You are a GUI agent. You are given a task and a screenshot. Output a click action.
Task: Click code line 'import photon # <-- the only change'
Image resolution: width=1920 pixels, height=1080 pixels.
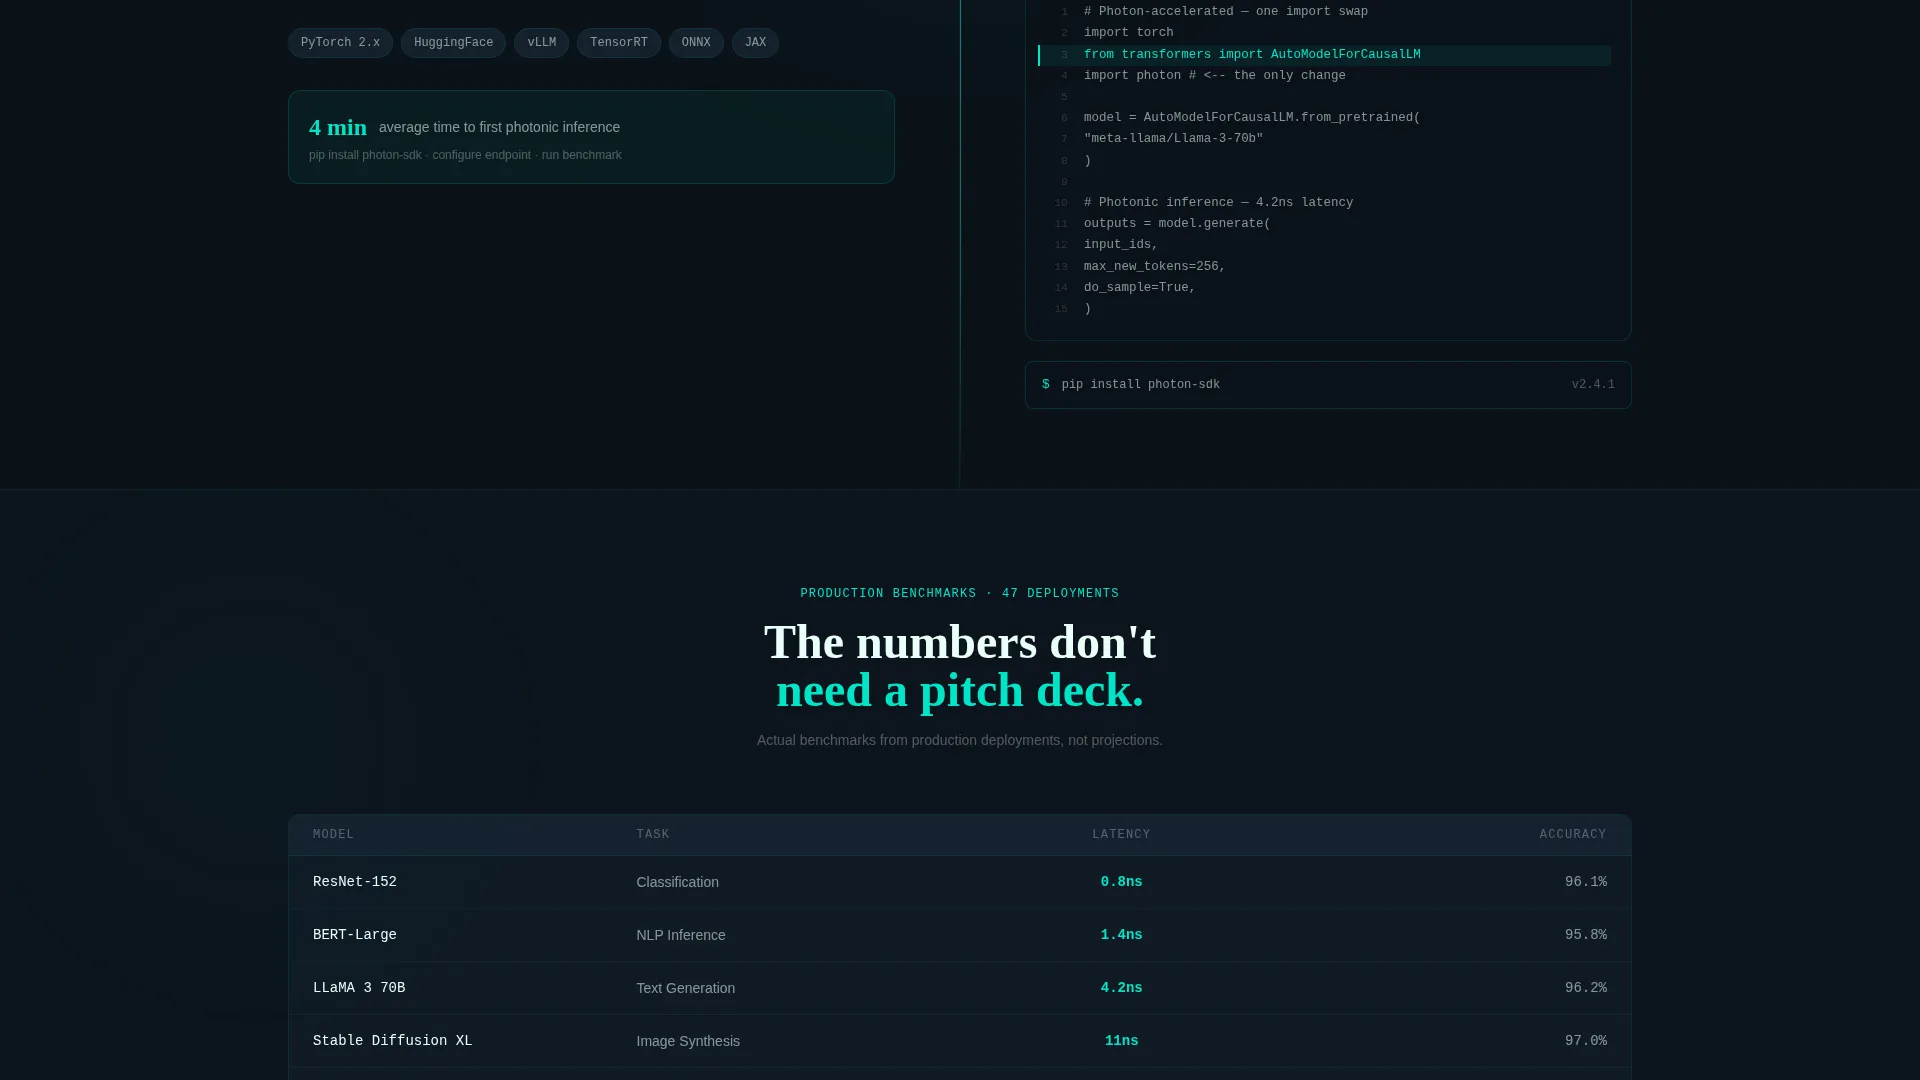tap(1215, 76)
